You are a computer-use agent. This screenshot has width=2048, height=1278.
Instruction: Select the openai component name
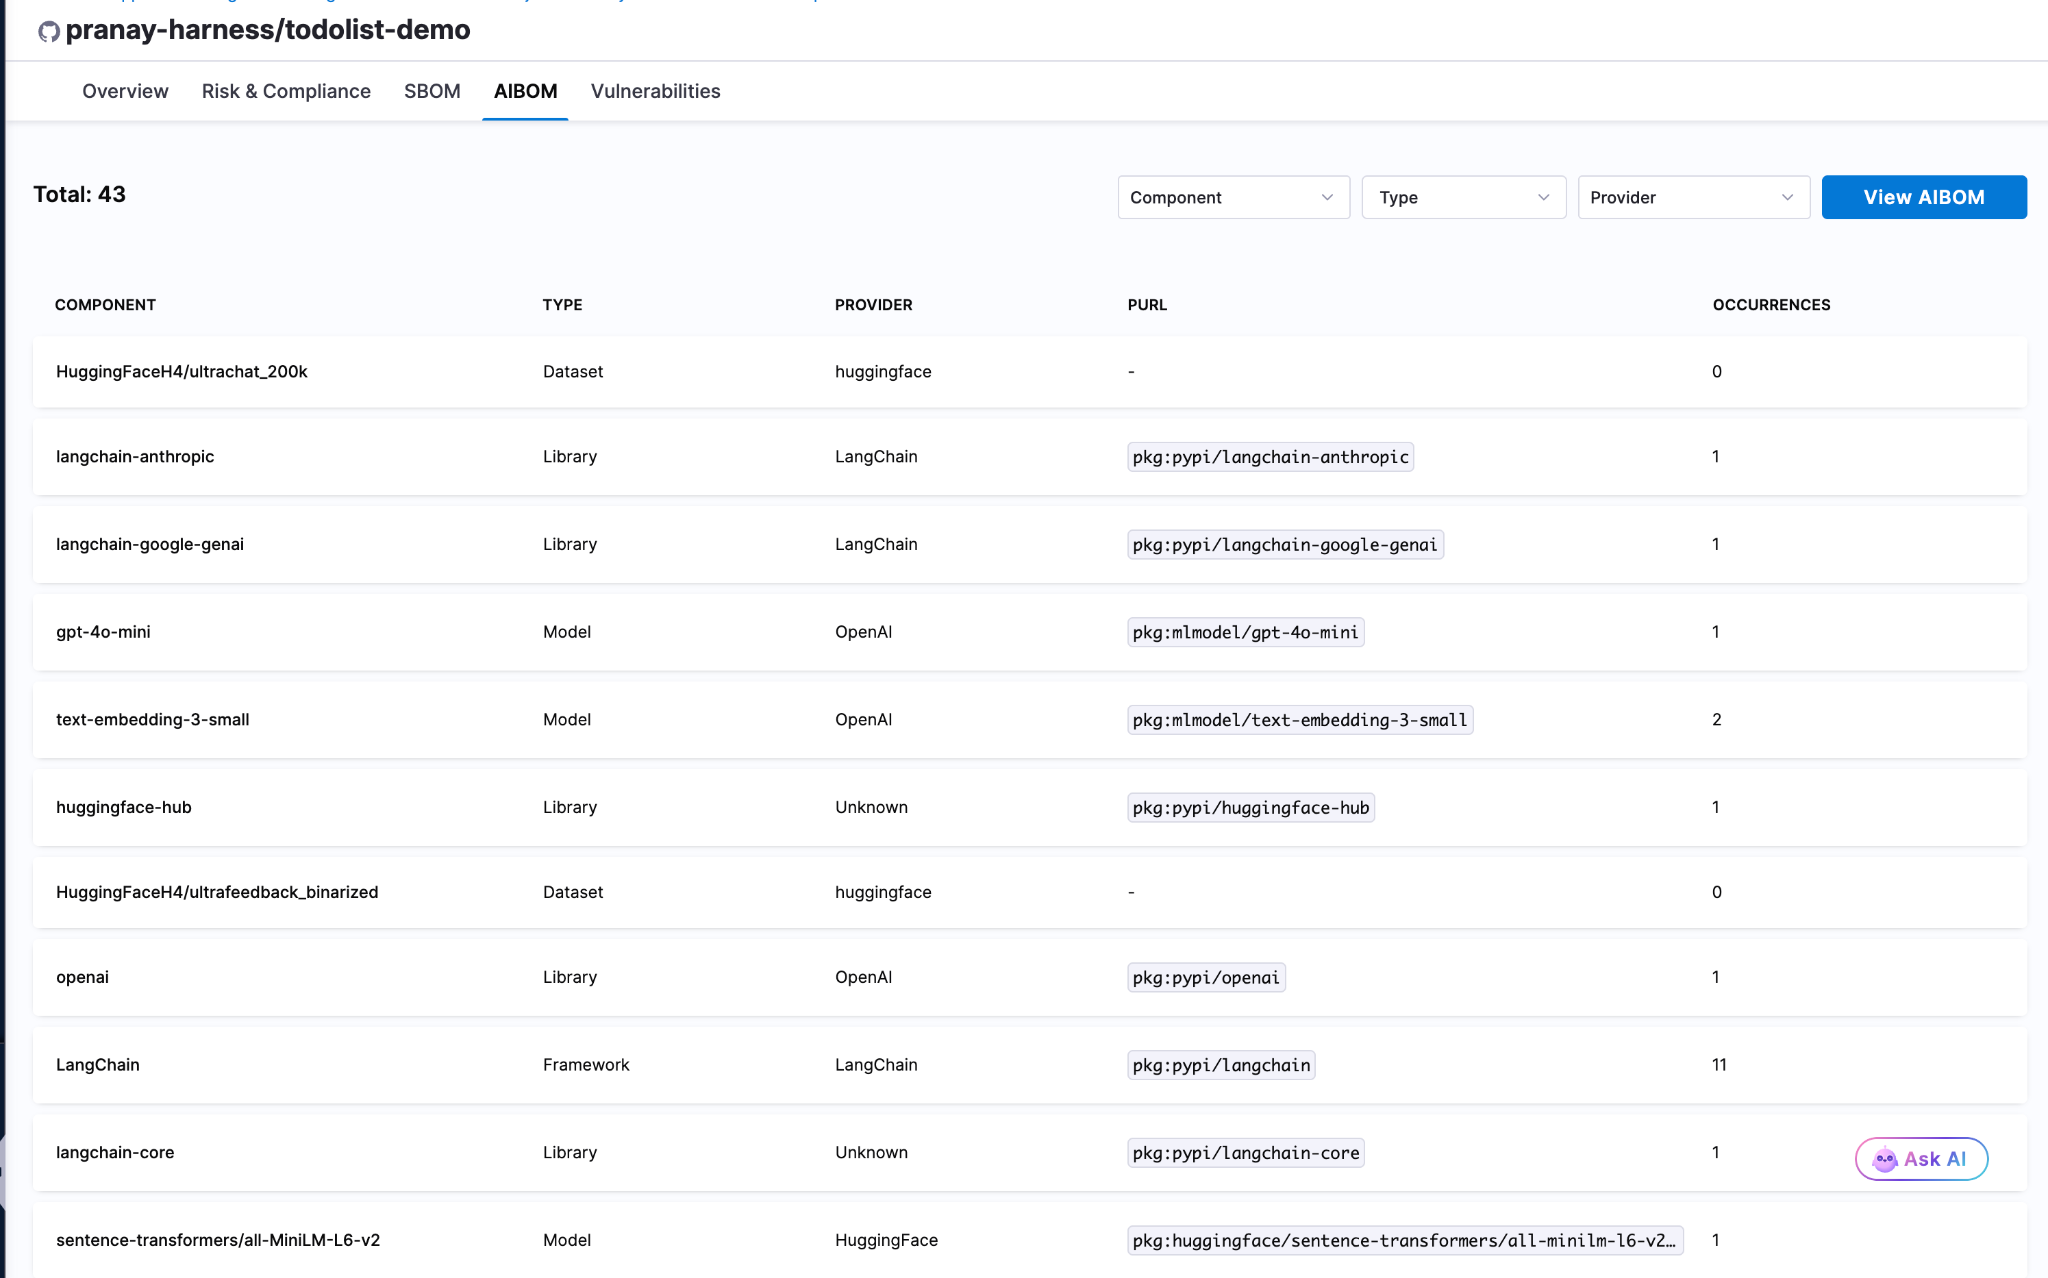[82, 977]
